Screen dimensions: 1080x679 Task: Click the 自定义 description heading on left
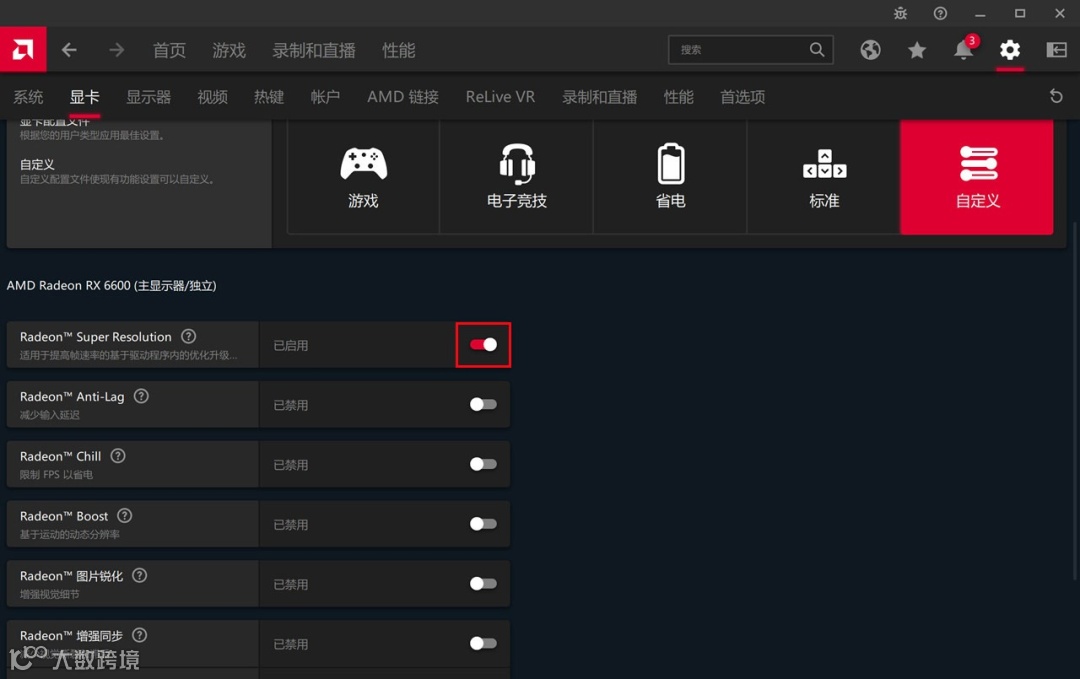pyautogui.click(x=37, y=165)
